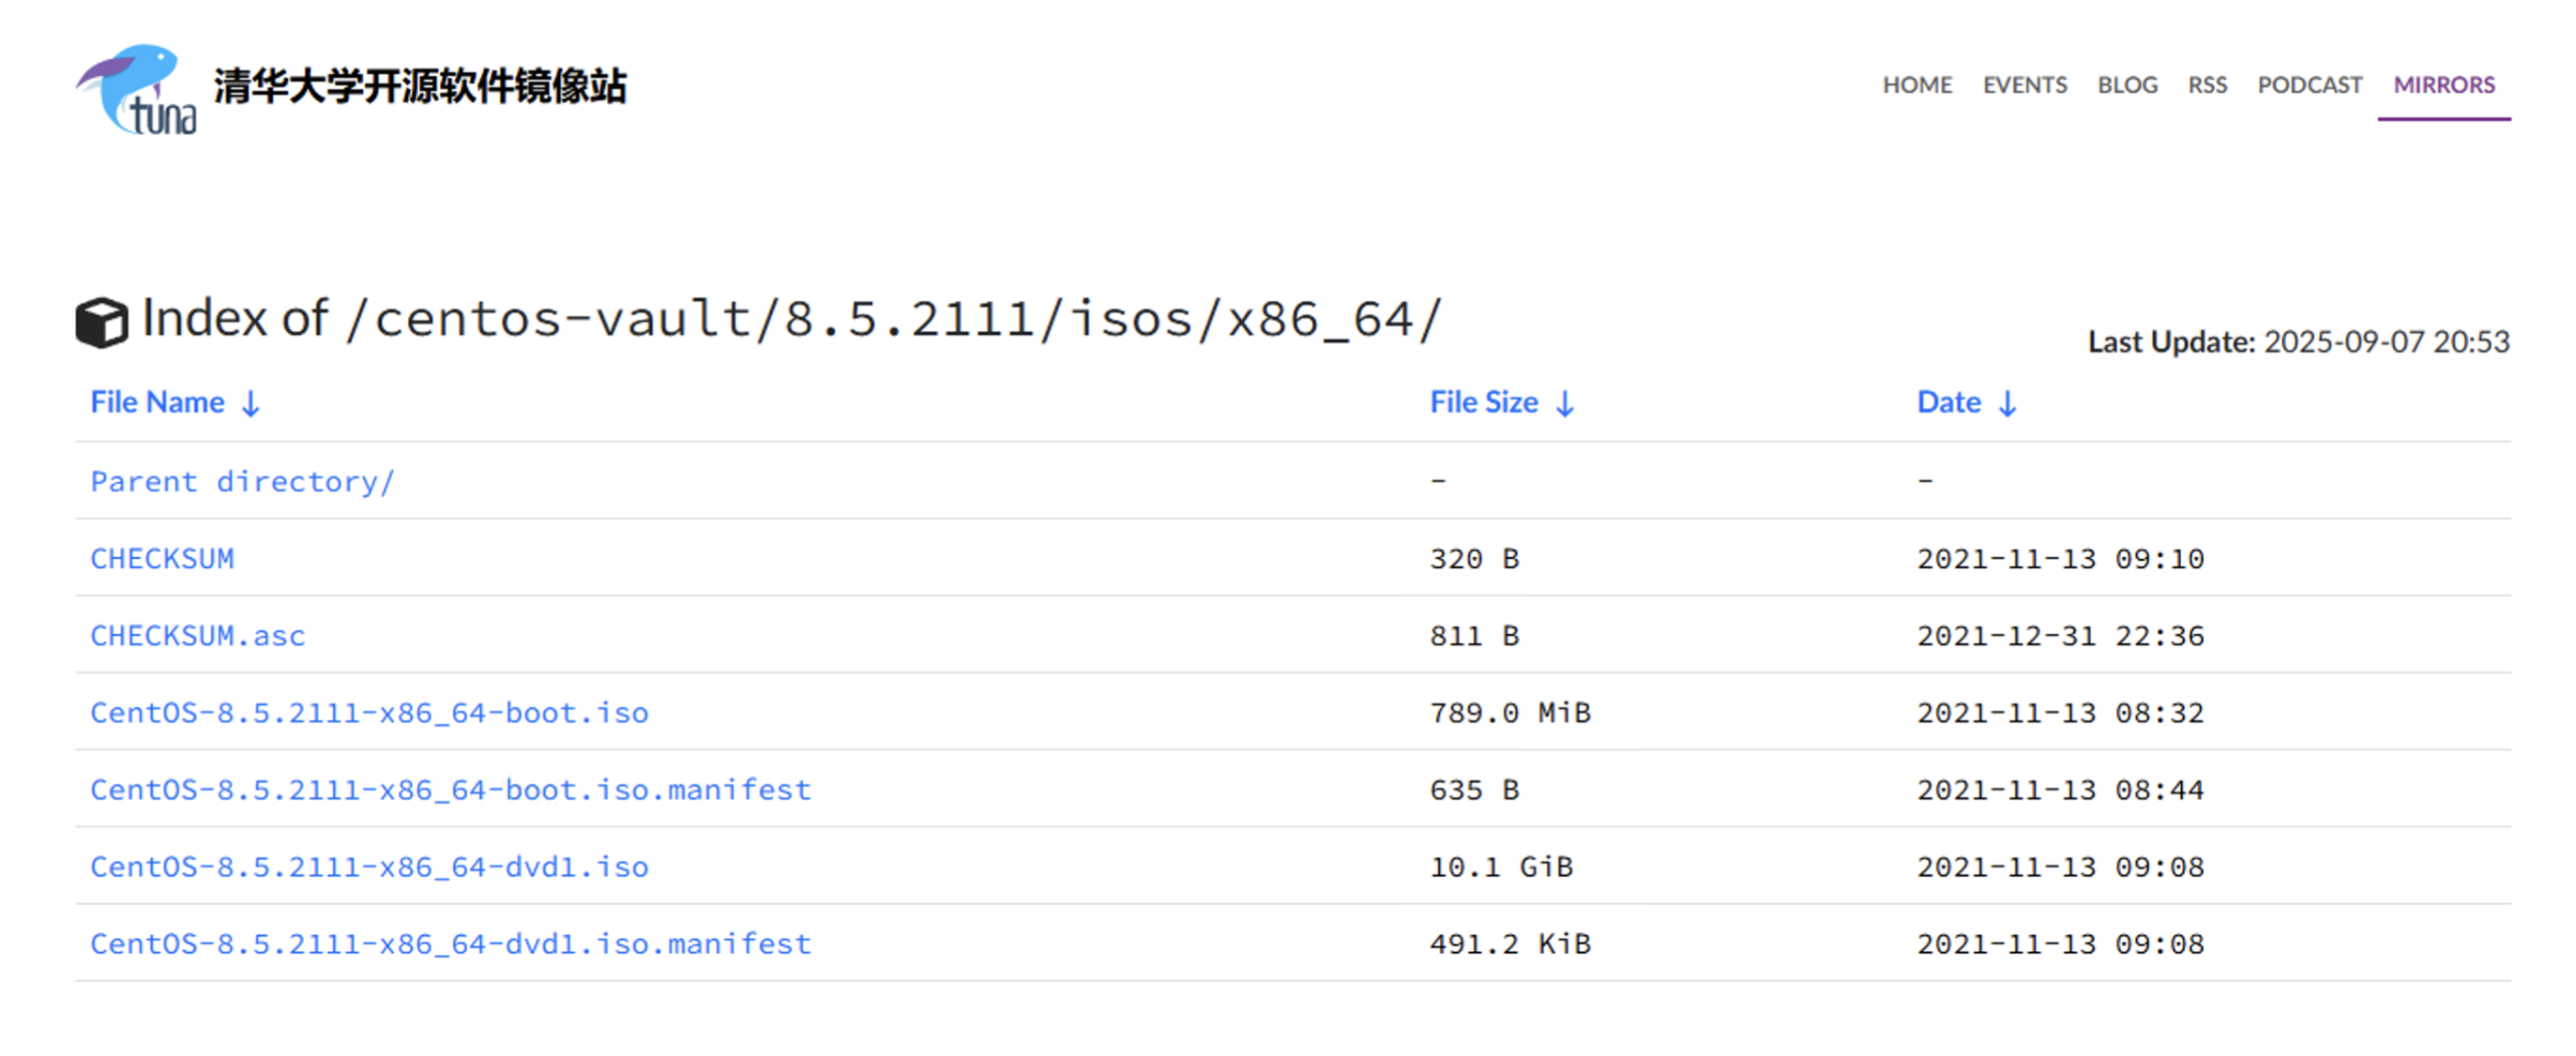Download the CentOS dvd1.iso image

coord(369,867)
